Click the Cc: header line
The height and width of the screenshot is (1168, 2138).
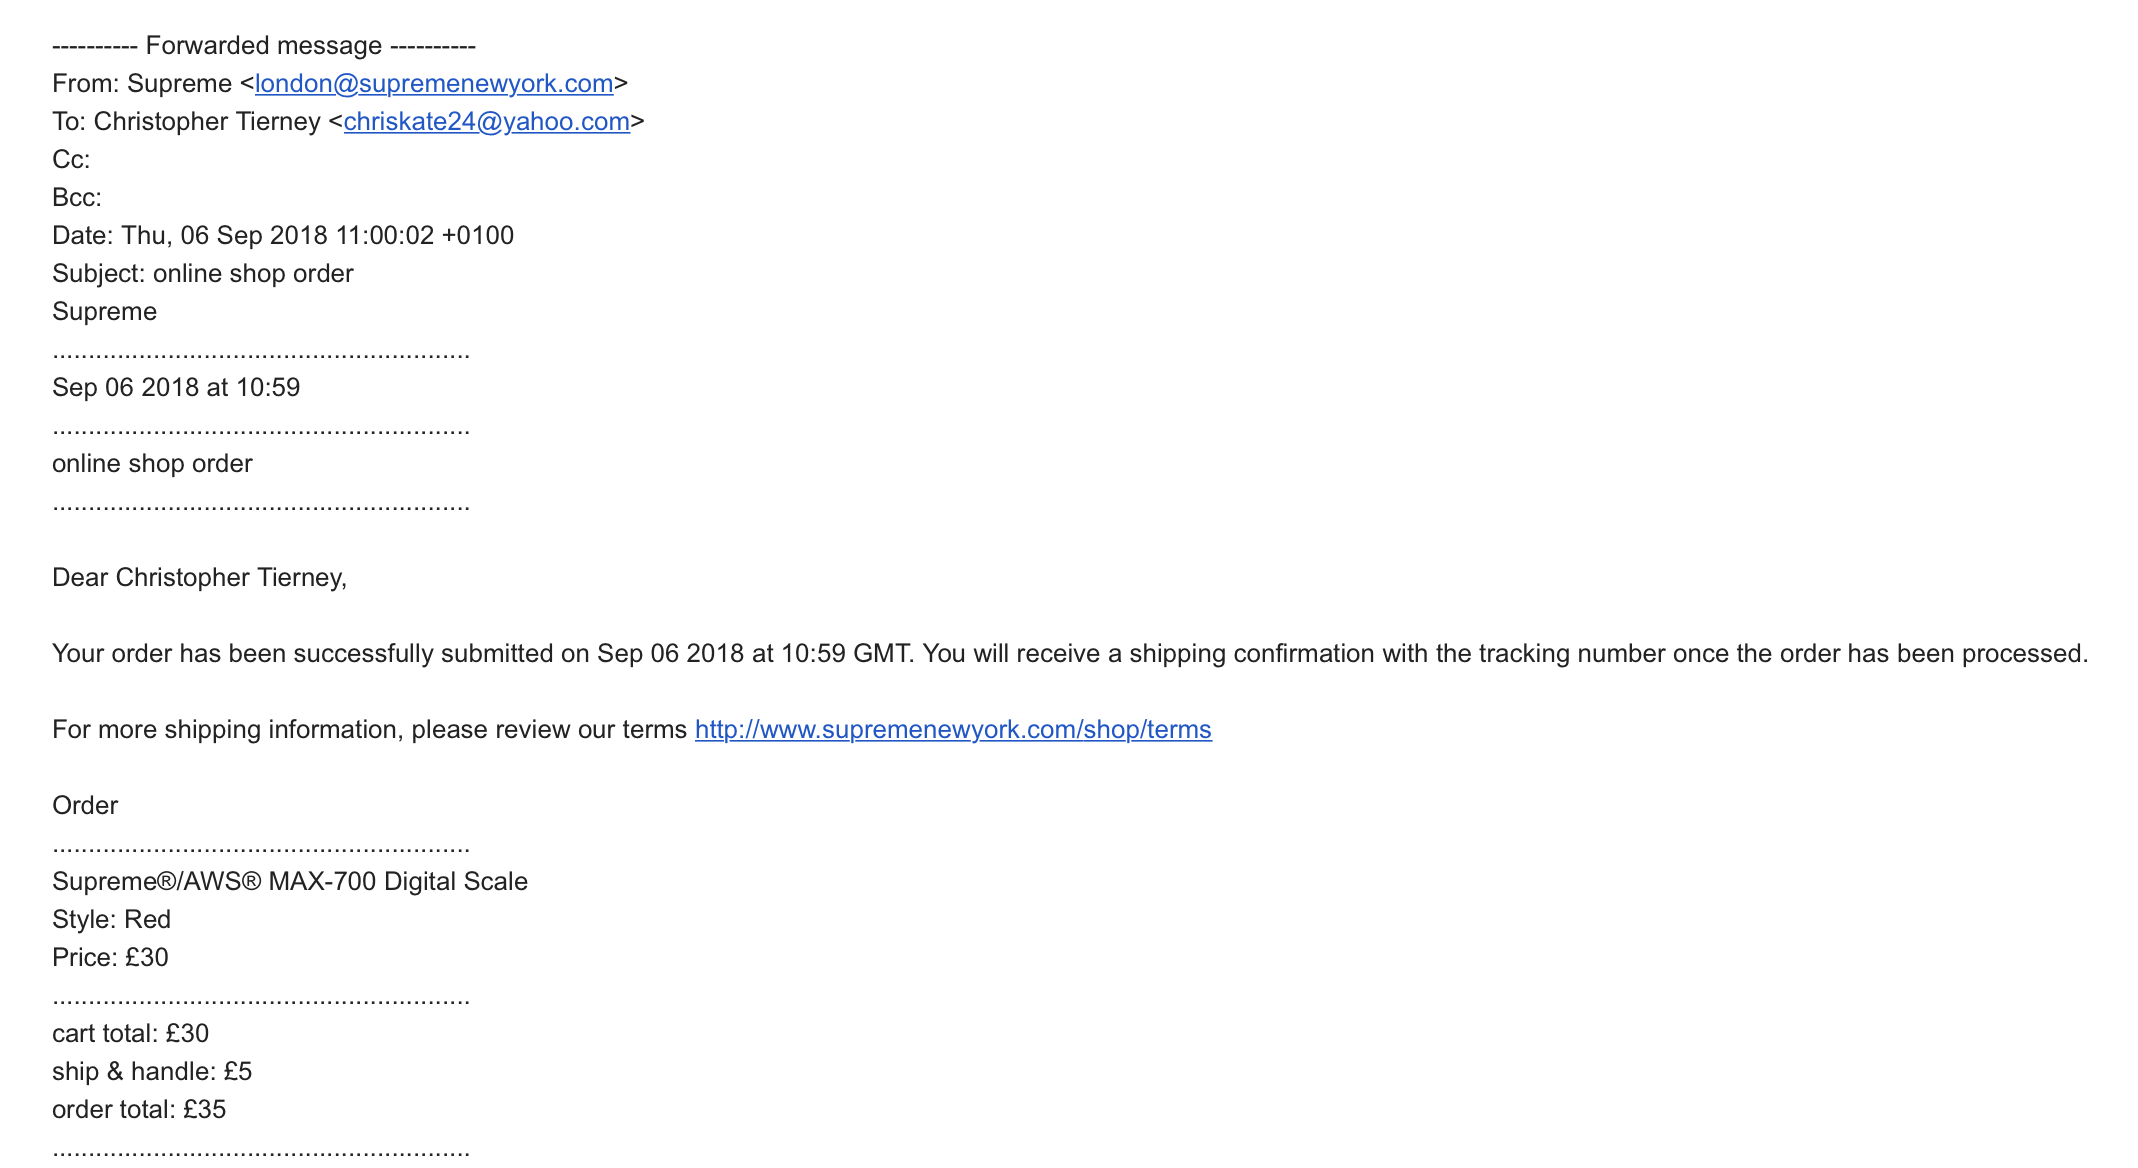(71, 159)
